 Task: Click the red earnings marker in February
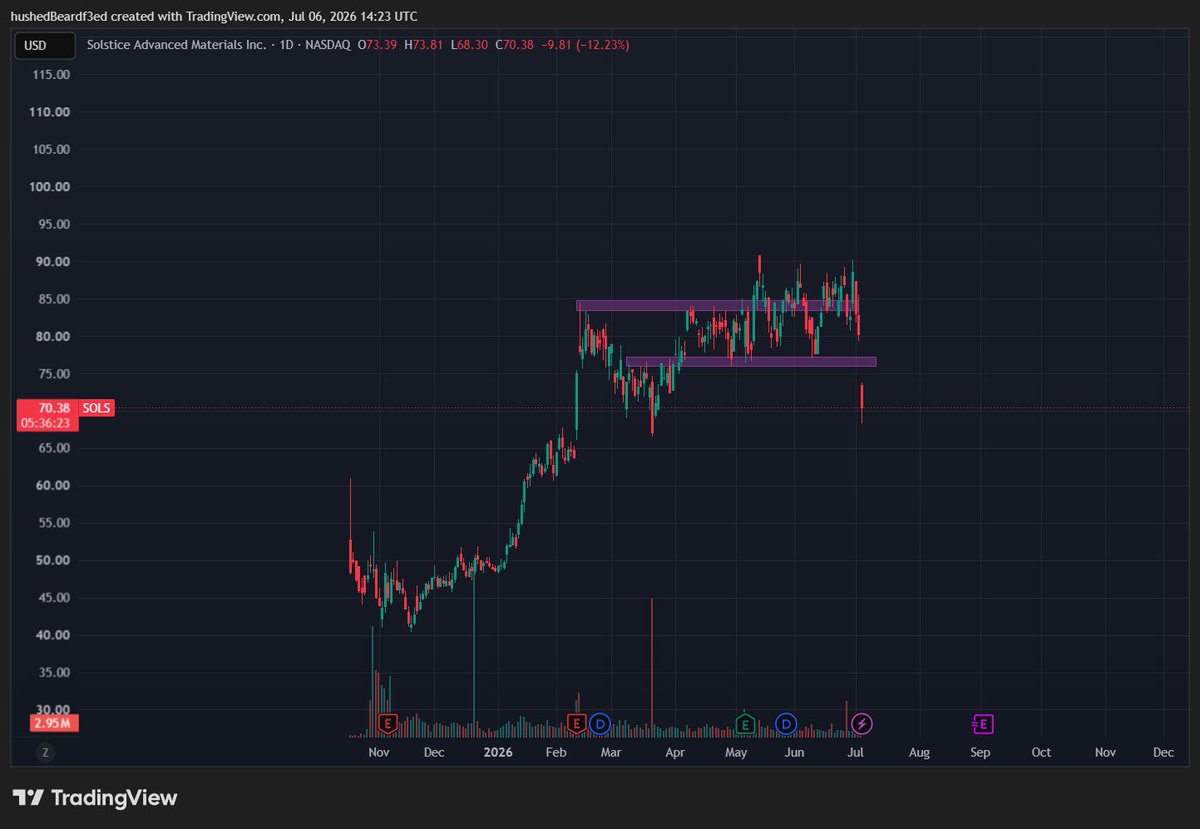tap(577, 723)
